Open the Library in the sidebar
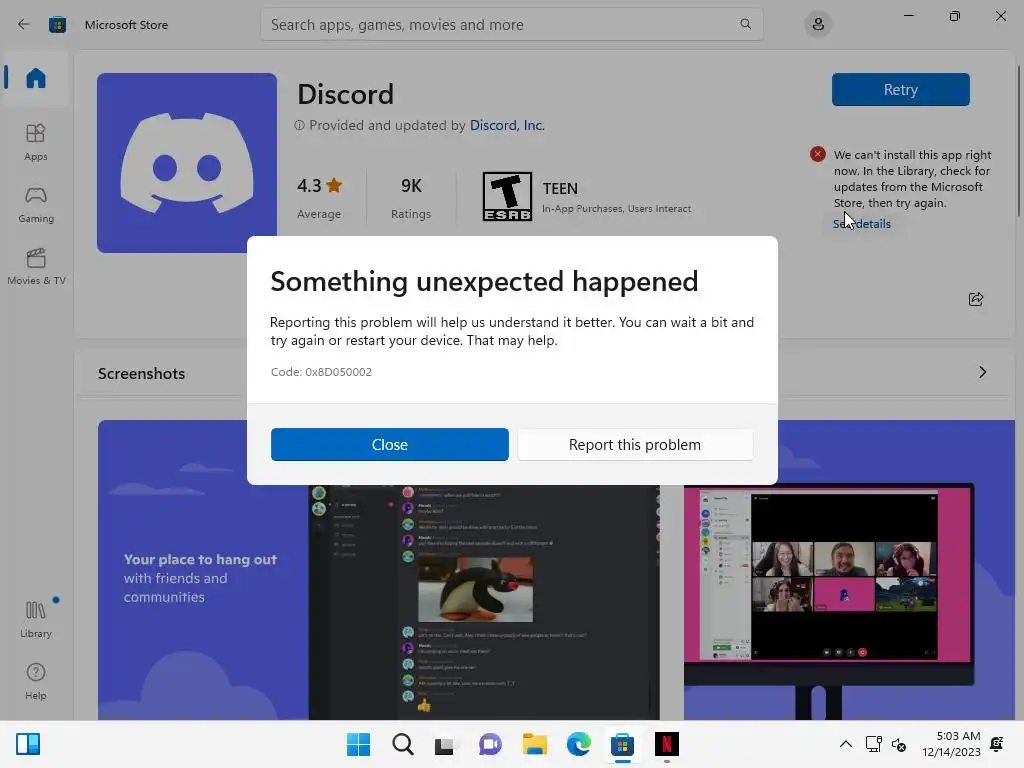Viewport: 1024px width, 768px height. click(x=36, y=619)
